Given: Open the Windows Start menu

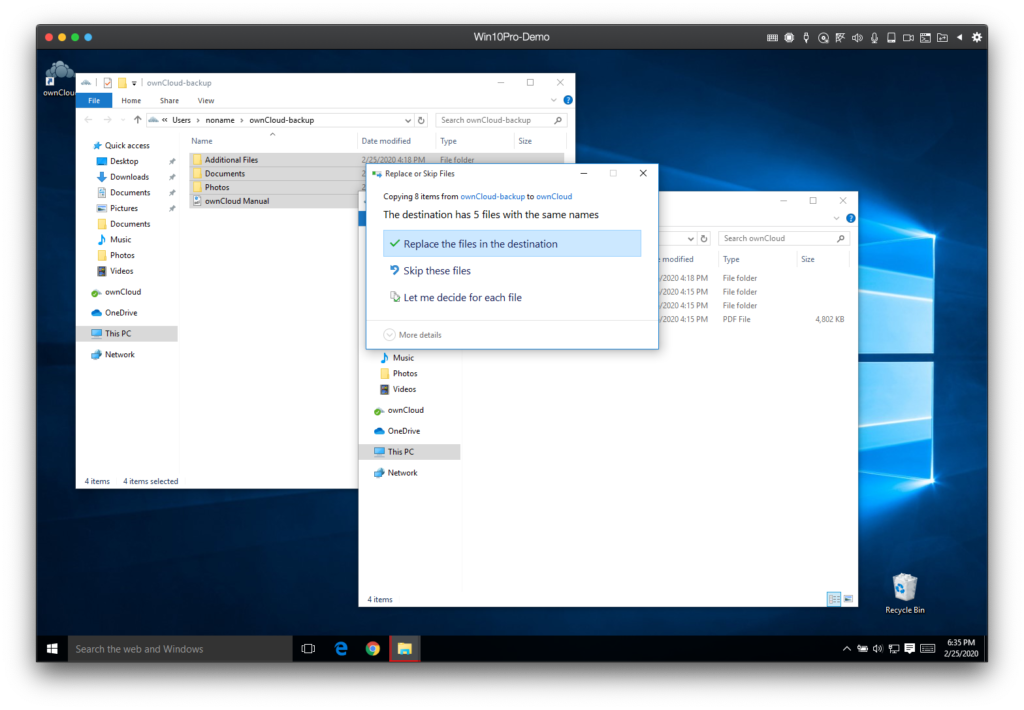Looking at the screenshot, I should 52,649.
